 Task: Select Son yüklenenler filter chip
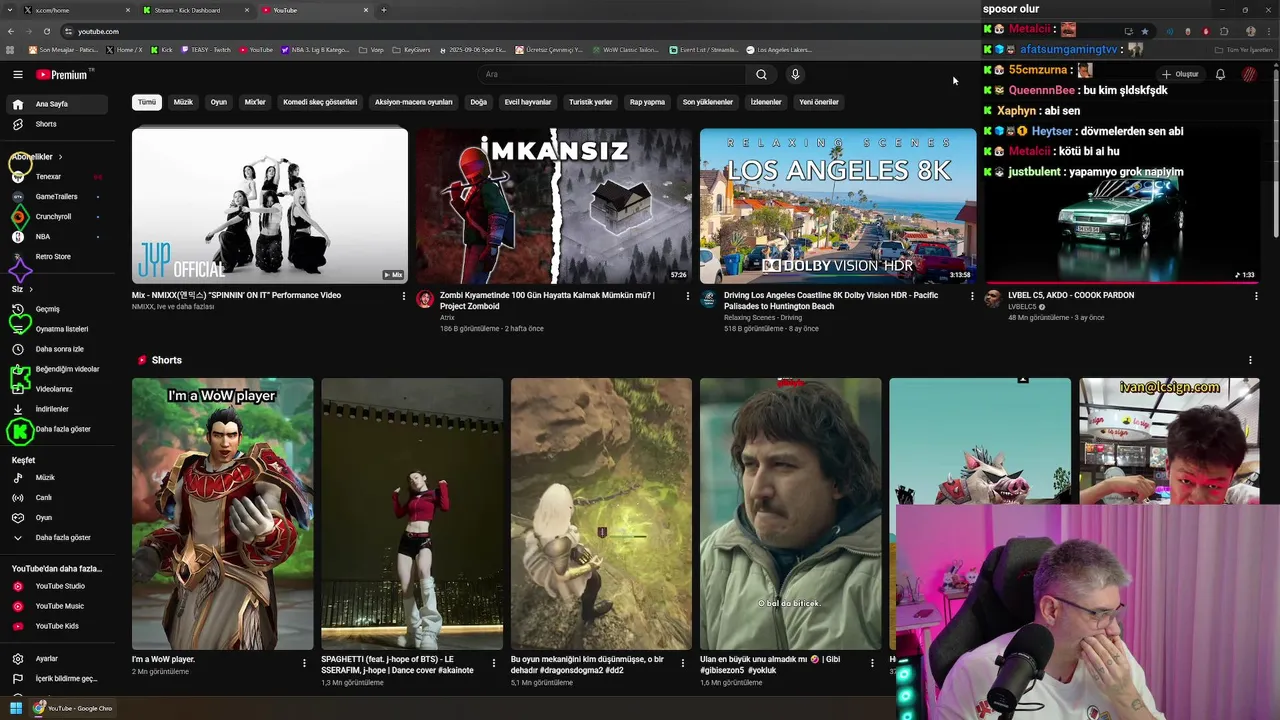[708, 102]
